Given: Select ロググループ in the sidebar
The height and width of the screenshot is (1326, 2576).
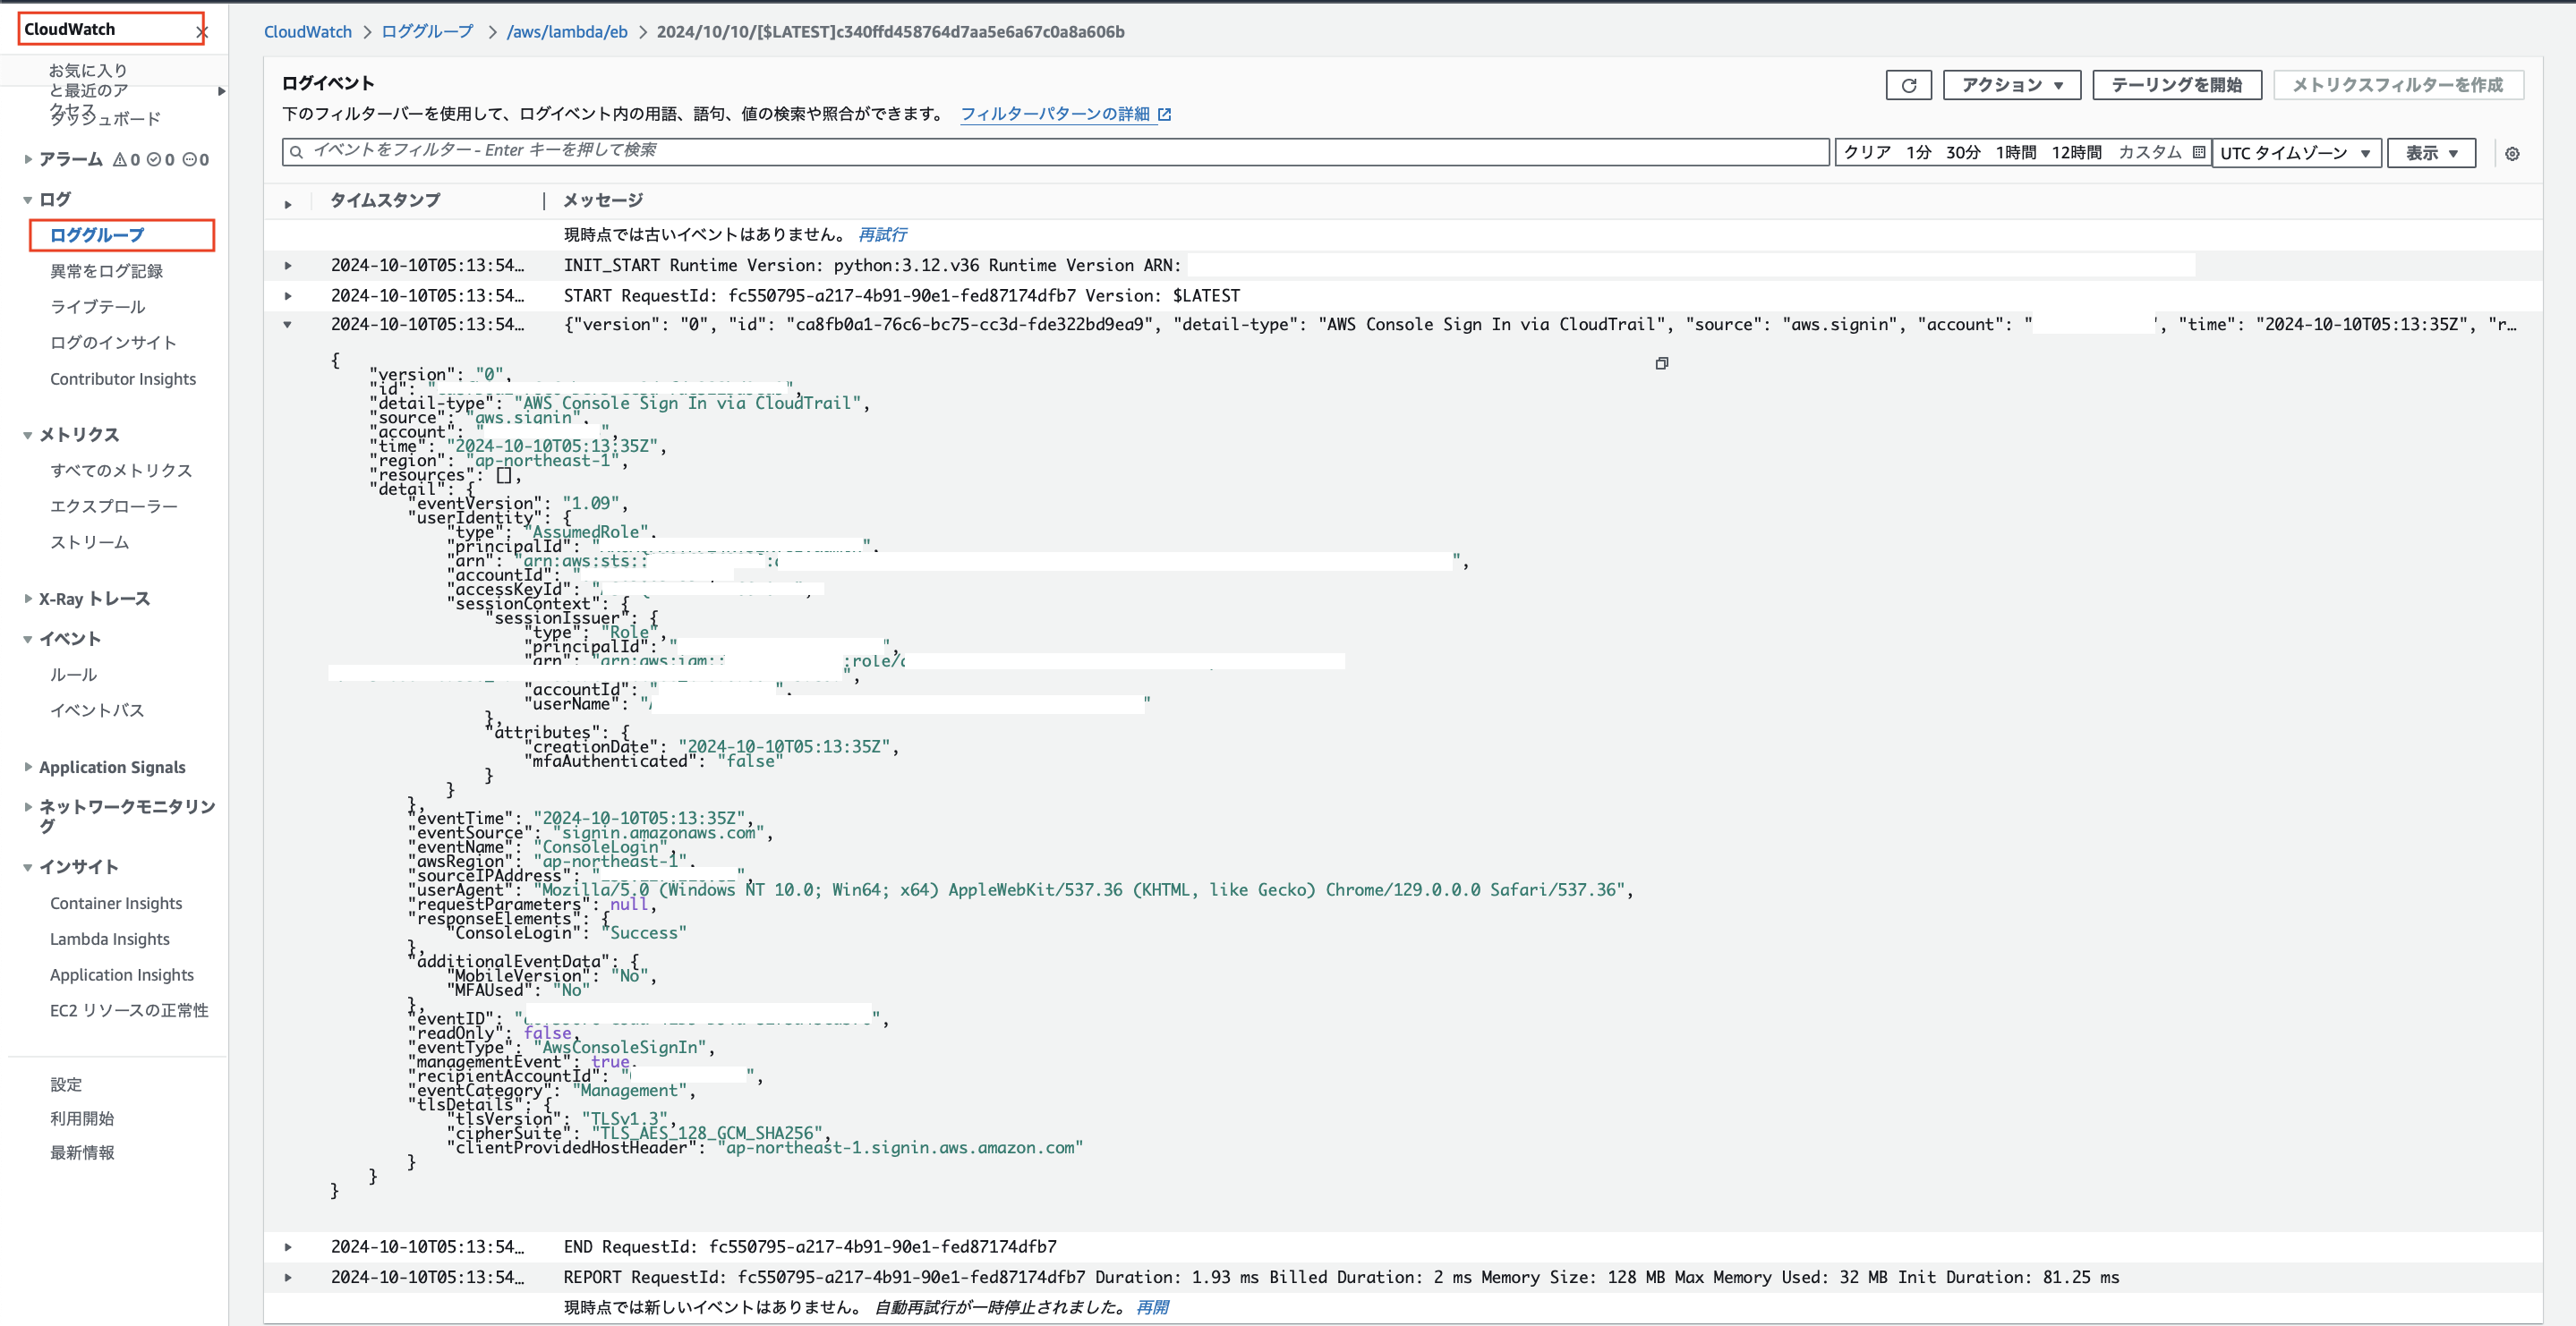Looking at the screenshot, I should pos(97,235).
